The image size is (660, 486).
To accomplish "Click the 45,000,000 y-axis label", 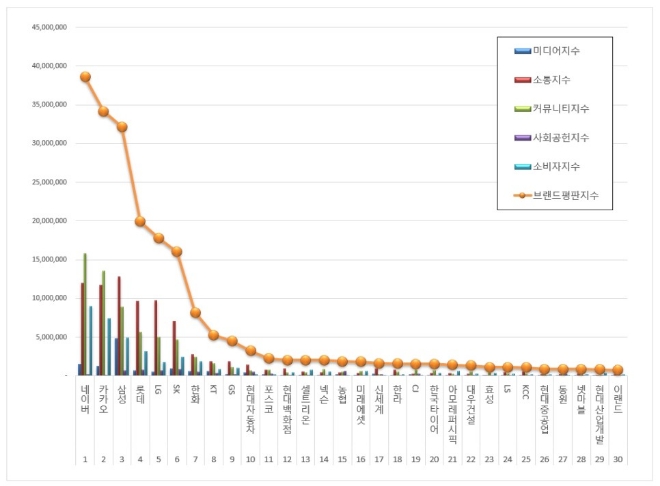I will point(46,28).
